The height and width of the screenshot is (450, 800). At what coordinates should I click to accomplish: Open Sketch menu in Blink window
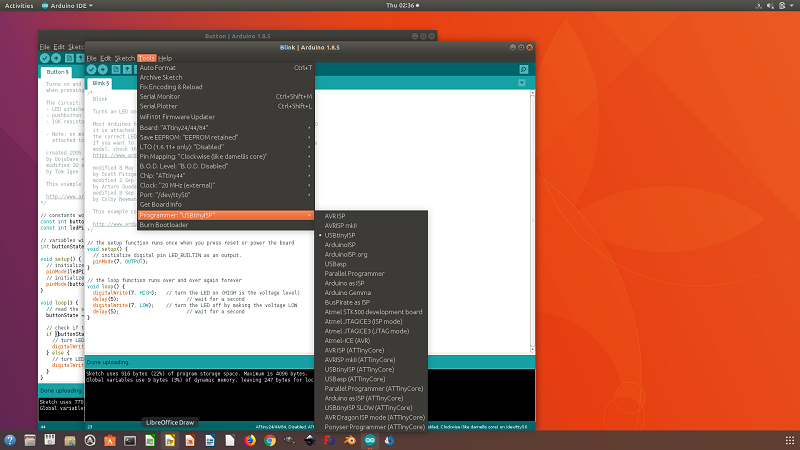tap(124, 58)
